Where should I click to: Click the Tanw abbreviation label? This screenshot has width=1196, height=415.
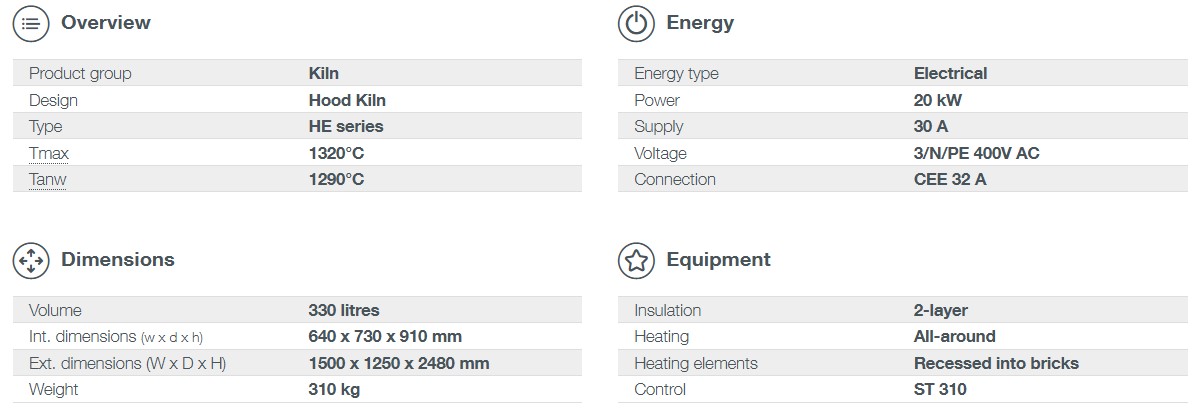click(x=47, y=179)
